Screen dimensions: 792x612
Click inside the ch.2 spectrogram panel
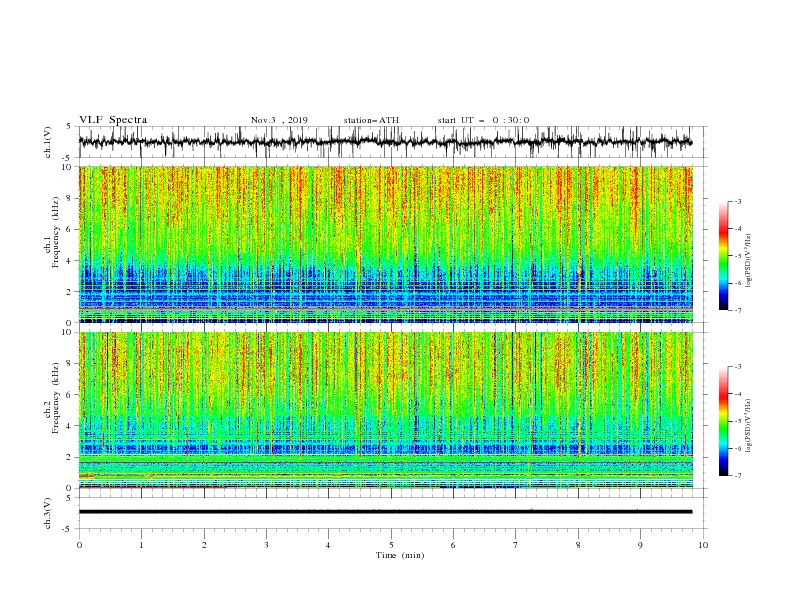click(x=385, y=410)
